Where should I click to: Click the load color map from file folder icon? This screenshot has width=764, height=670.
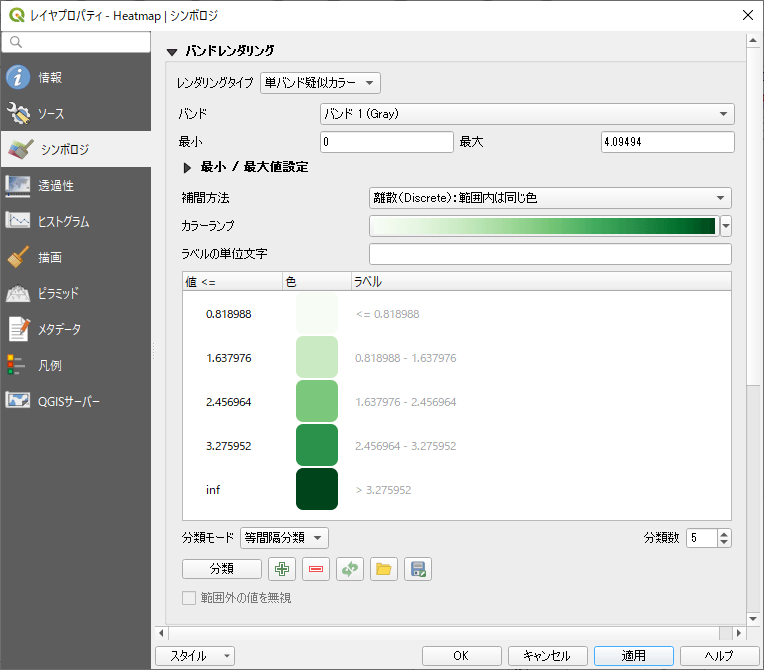click(x=383, y=569)
